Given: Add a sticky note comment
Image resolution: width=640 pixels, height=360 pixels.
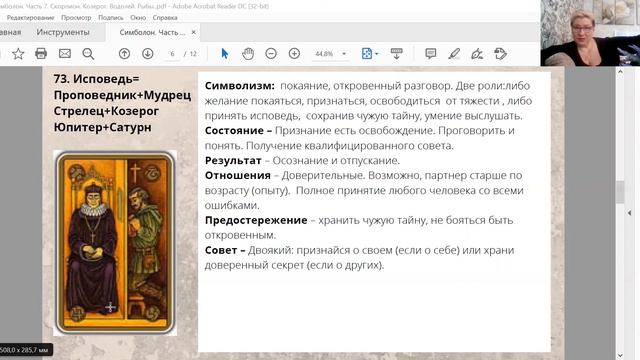Looking at the screenshot, I should click(431, 53).
